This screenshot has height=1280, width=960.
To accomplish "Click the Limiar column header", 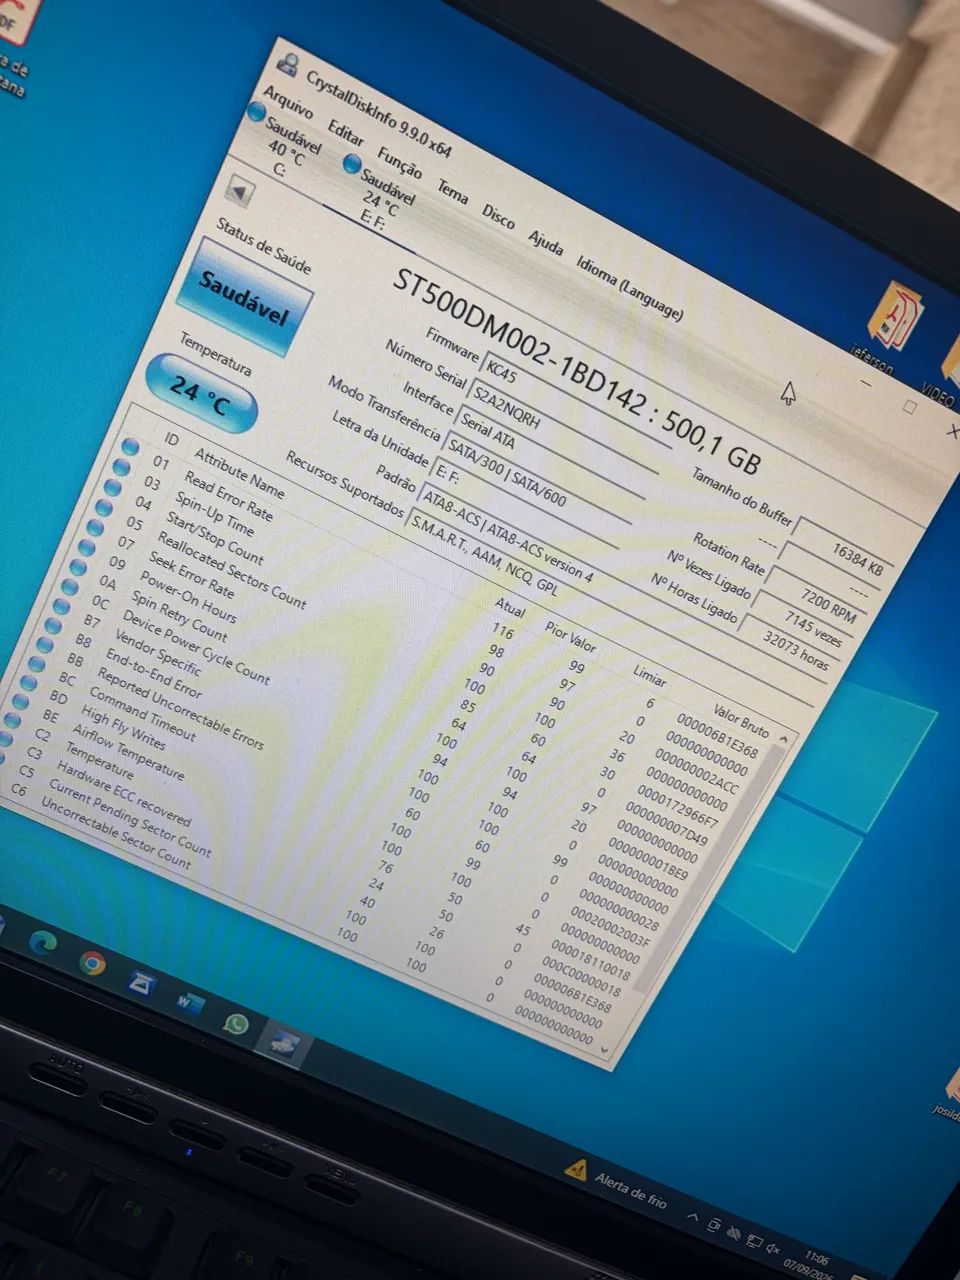I will (649, 676).
